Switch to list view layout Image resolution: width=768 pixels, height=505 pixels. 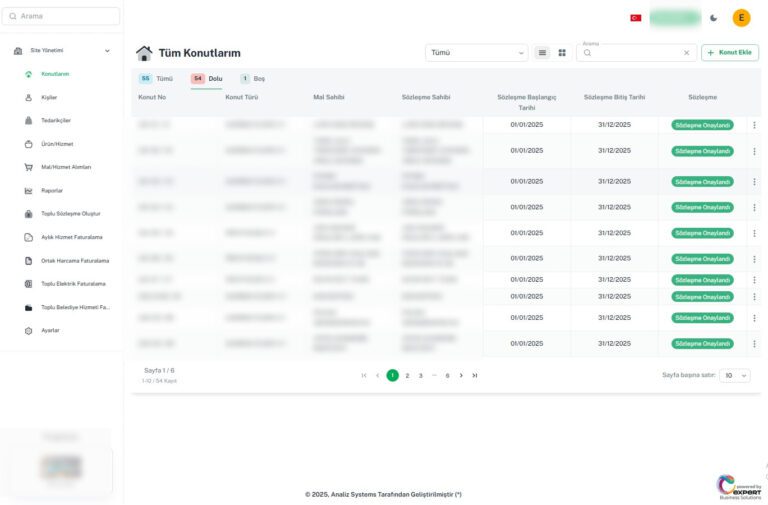point(542,53)
